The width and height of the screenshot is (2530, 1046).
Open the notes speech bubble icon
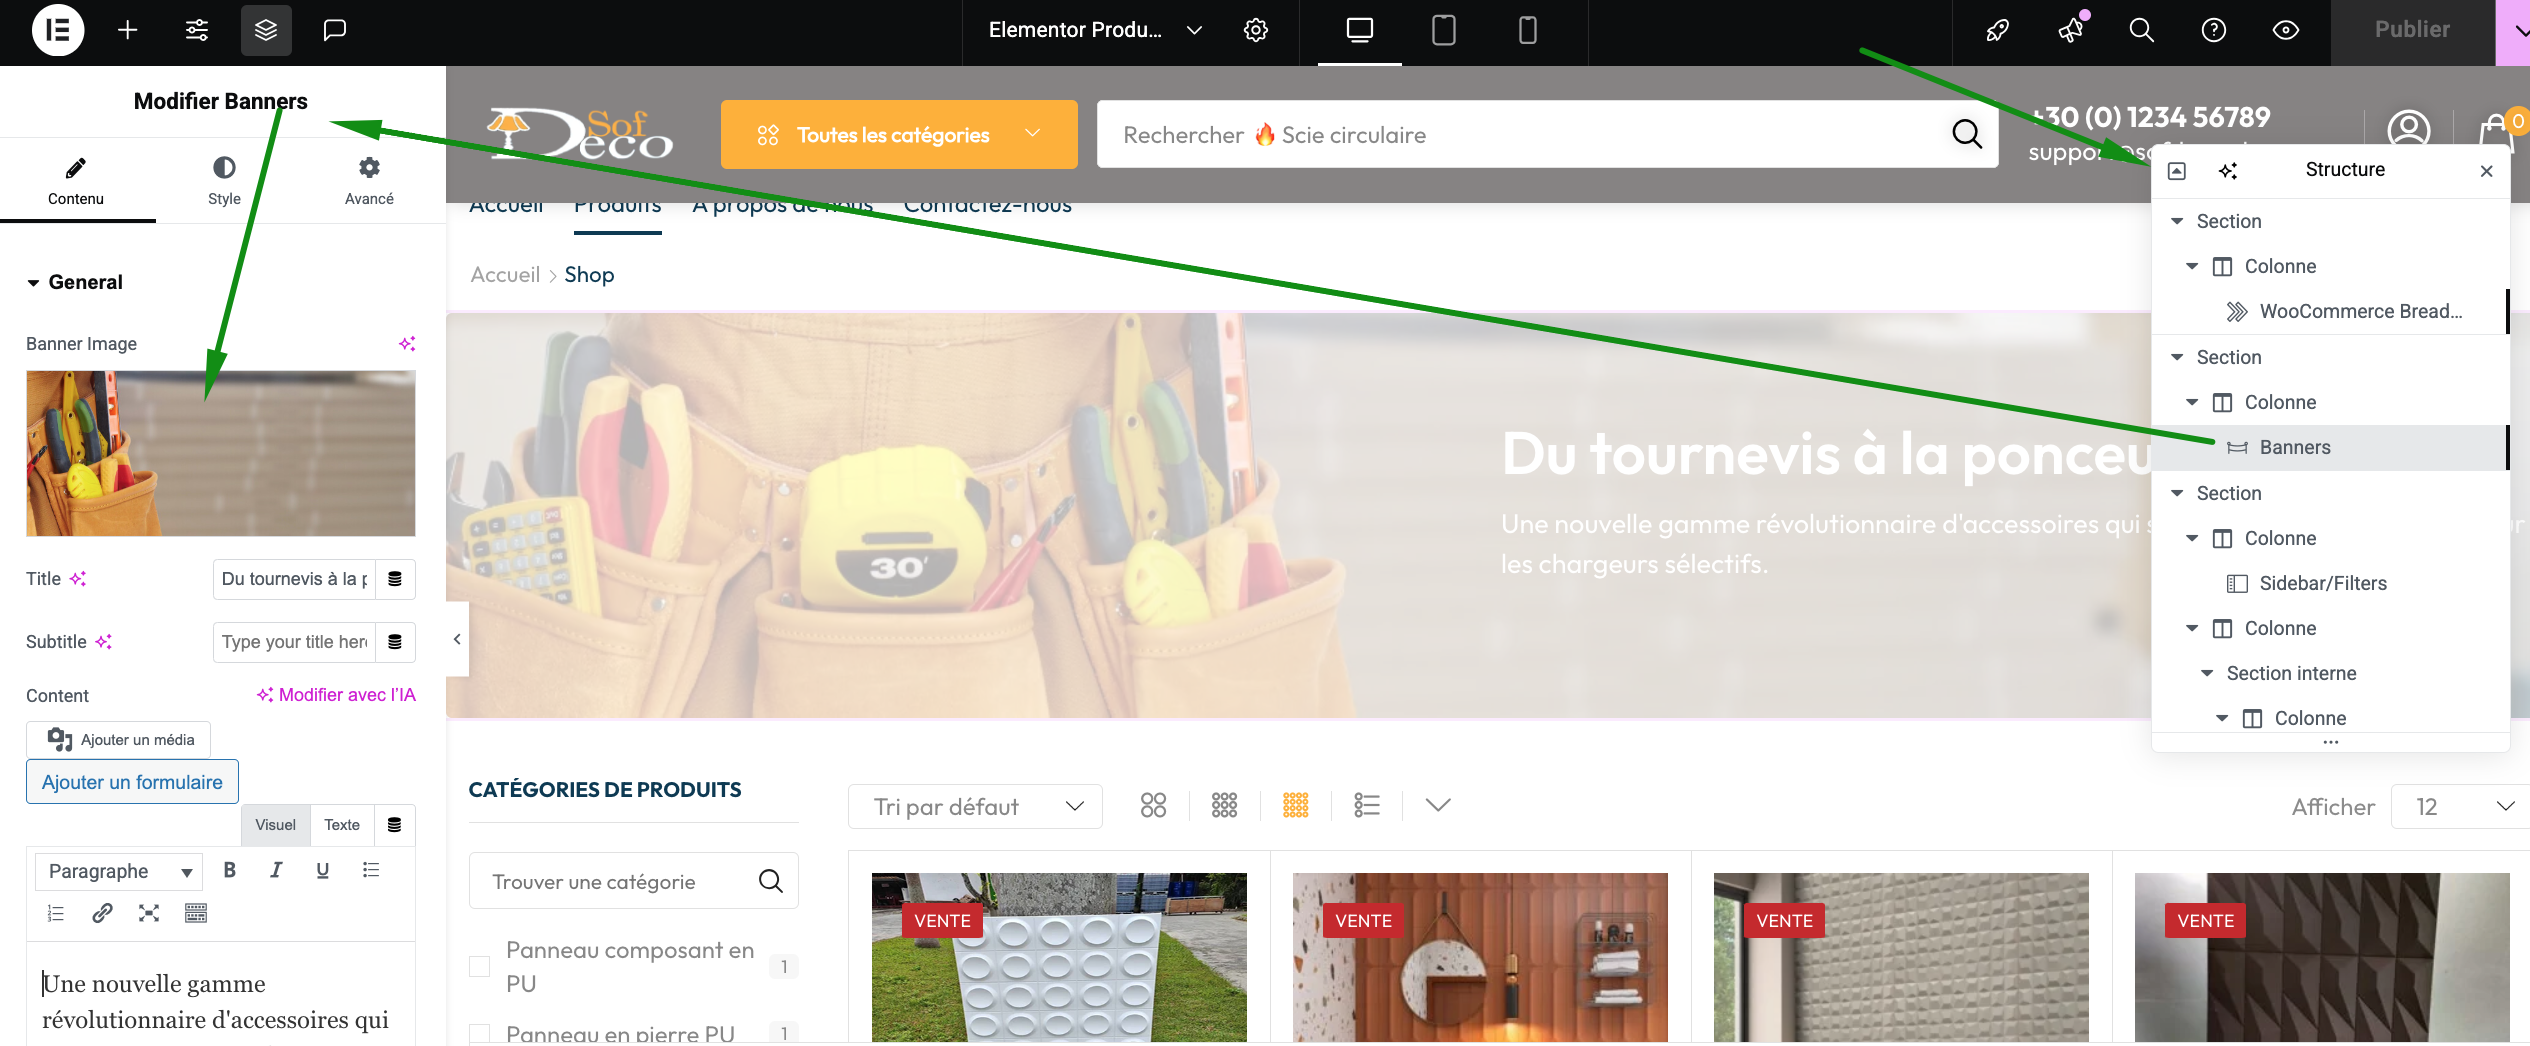point(335,30)
